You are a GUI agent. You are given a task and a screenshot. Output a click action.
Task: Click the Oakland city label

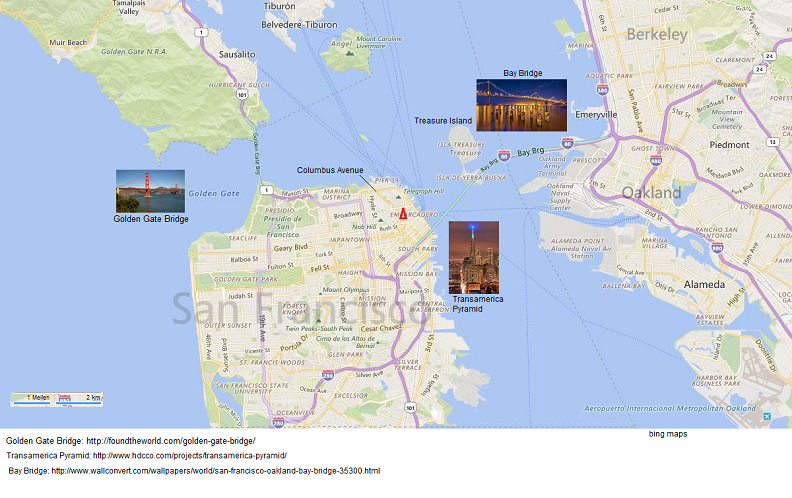(652, 192)
